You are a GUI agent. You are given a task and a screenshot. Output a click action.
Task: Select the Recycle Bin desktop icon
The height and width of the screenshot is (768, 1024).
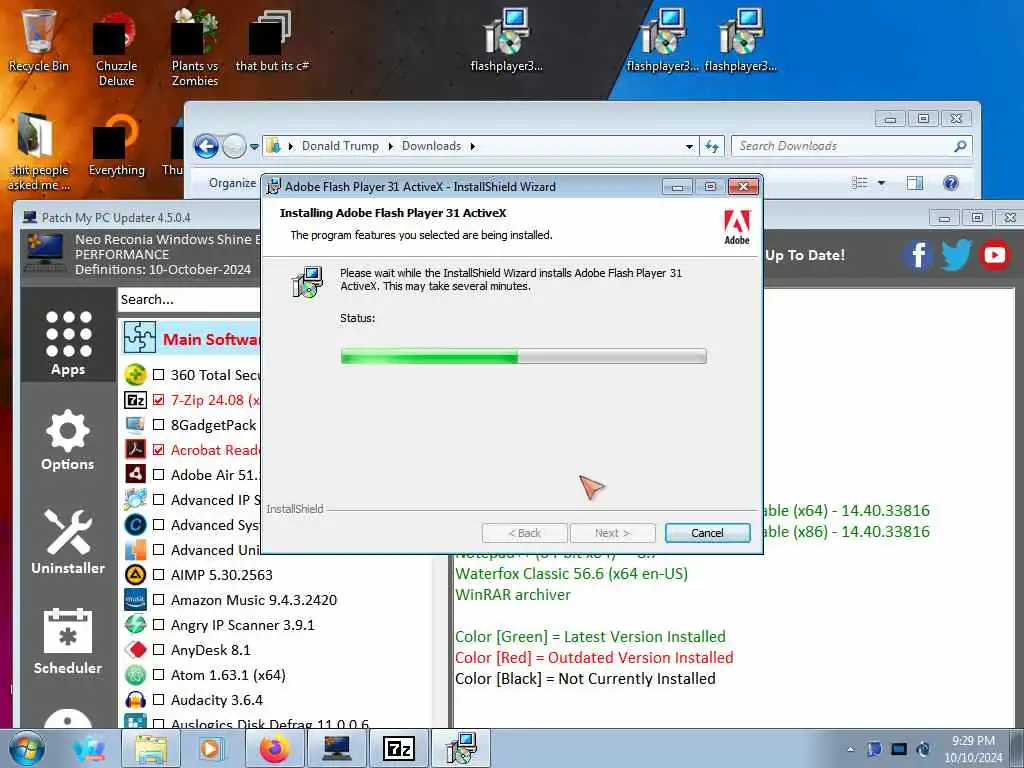[38, 40]
